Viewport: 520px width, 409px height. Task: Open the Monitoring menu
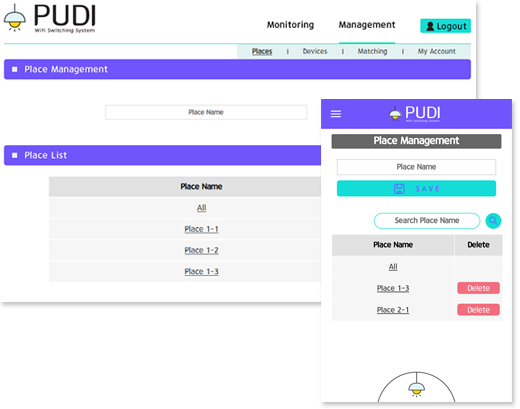(290, 25)
